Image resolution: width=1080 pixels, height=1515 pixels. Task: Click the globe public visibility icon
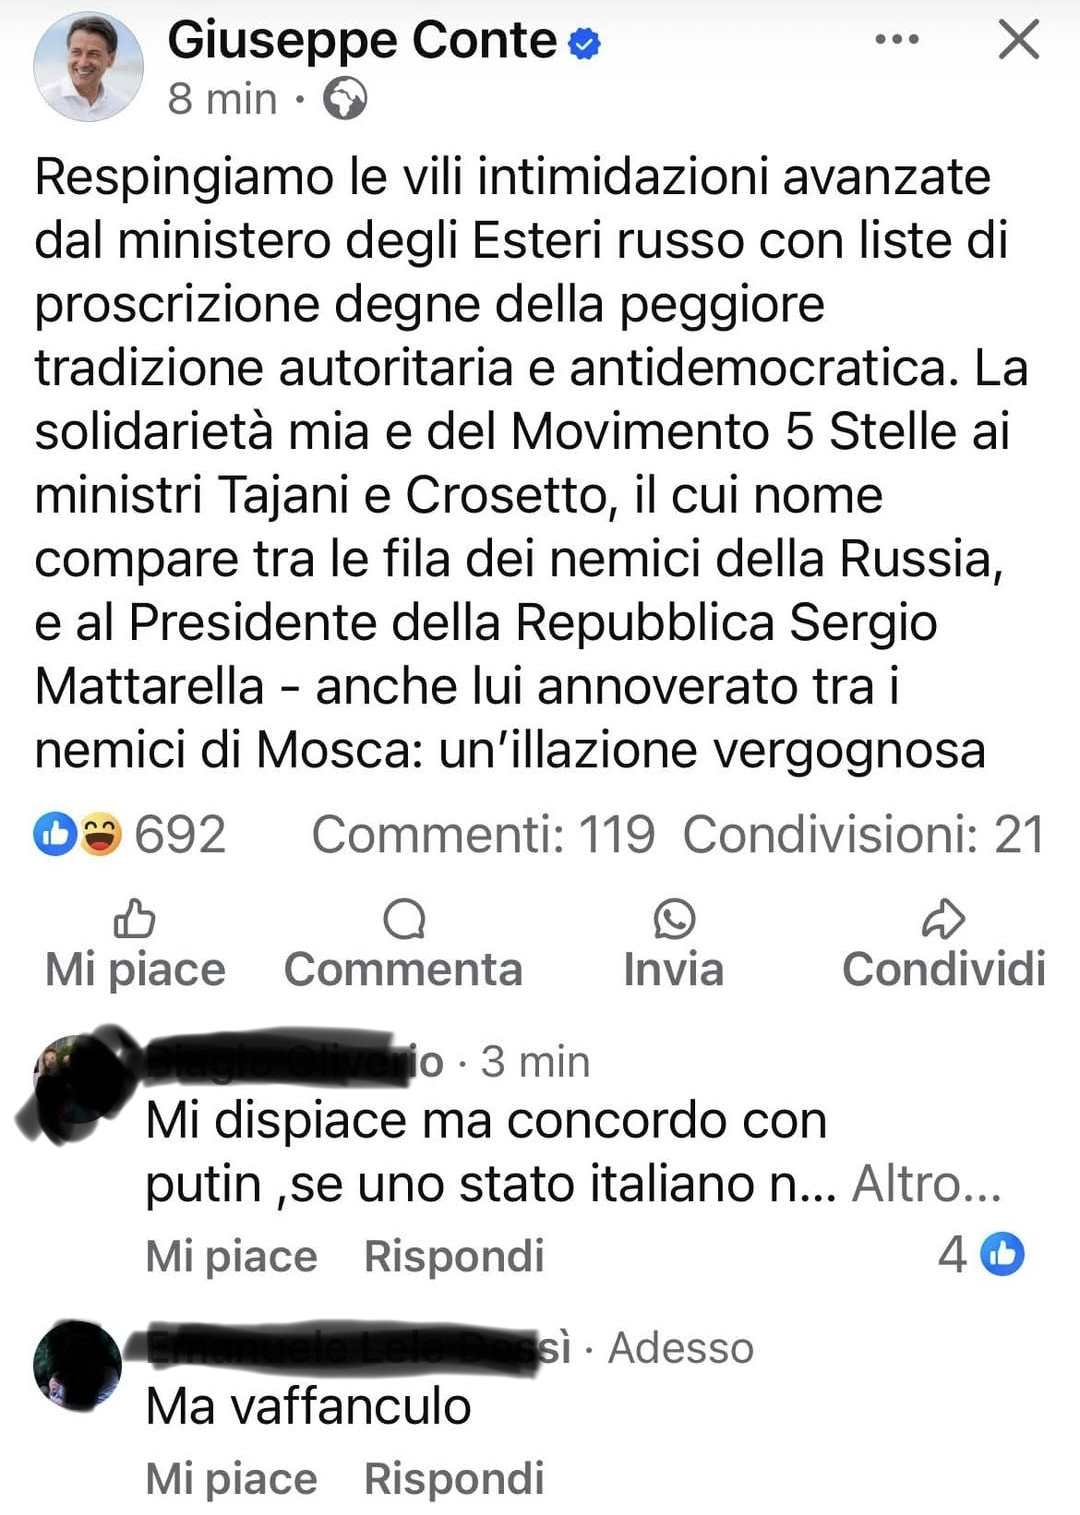[x=345, y=99]
